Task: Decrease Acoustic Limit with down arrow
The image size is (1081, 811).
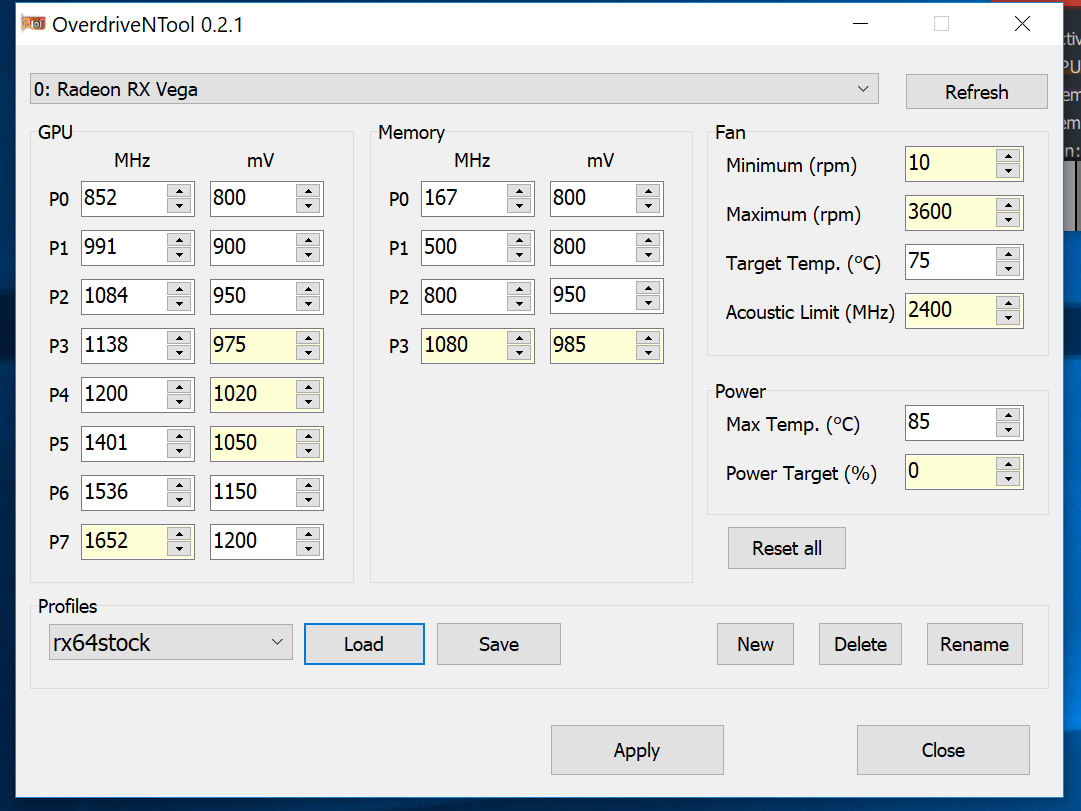Action: click(x=1008, y=318)
